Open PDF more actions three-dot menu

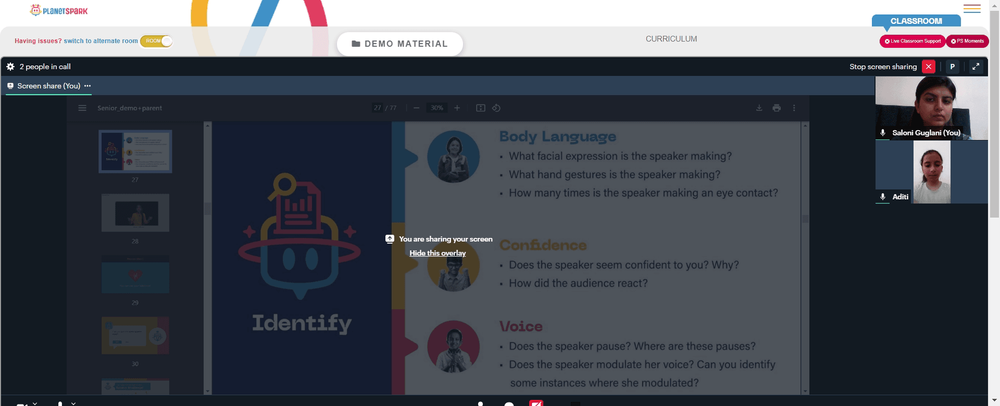tap(794, 108)
